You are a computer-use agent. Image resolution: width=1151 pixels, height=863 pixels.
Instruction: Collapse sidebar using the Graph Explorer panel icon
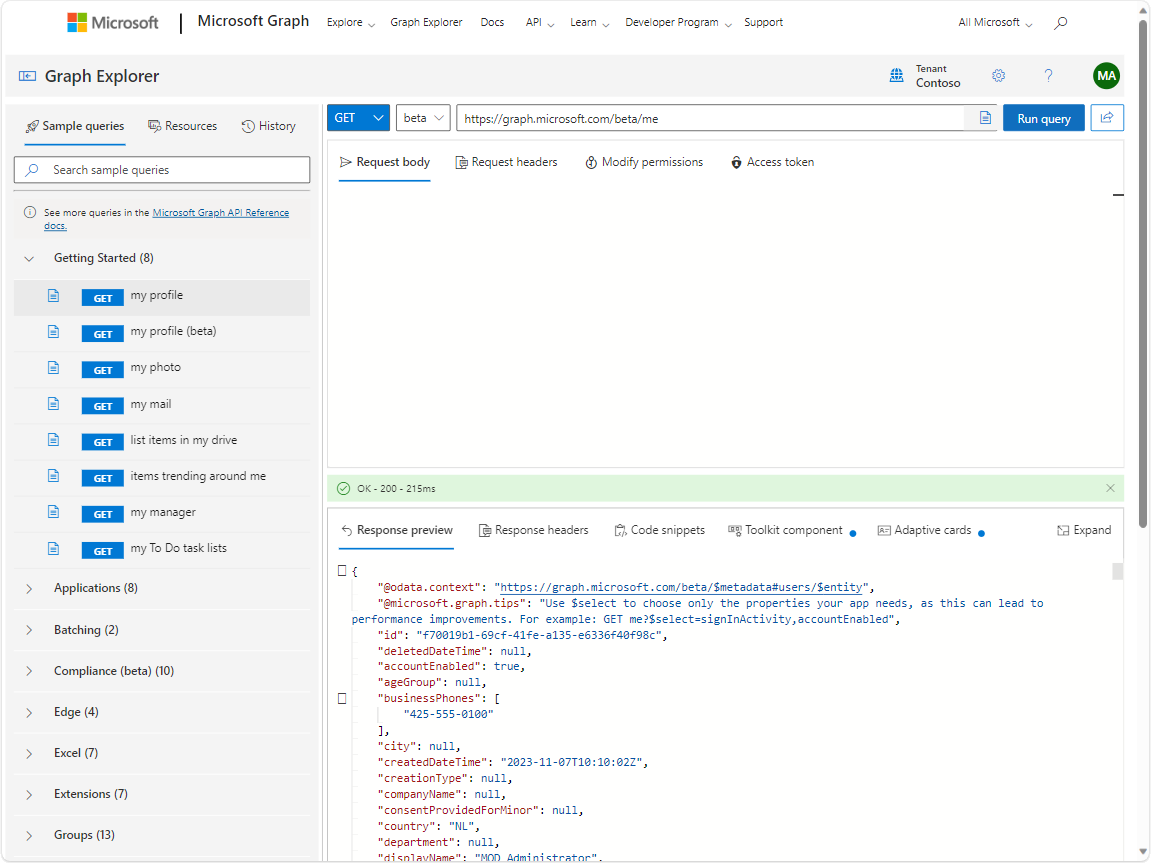click(27, 76)
